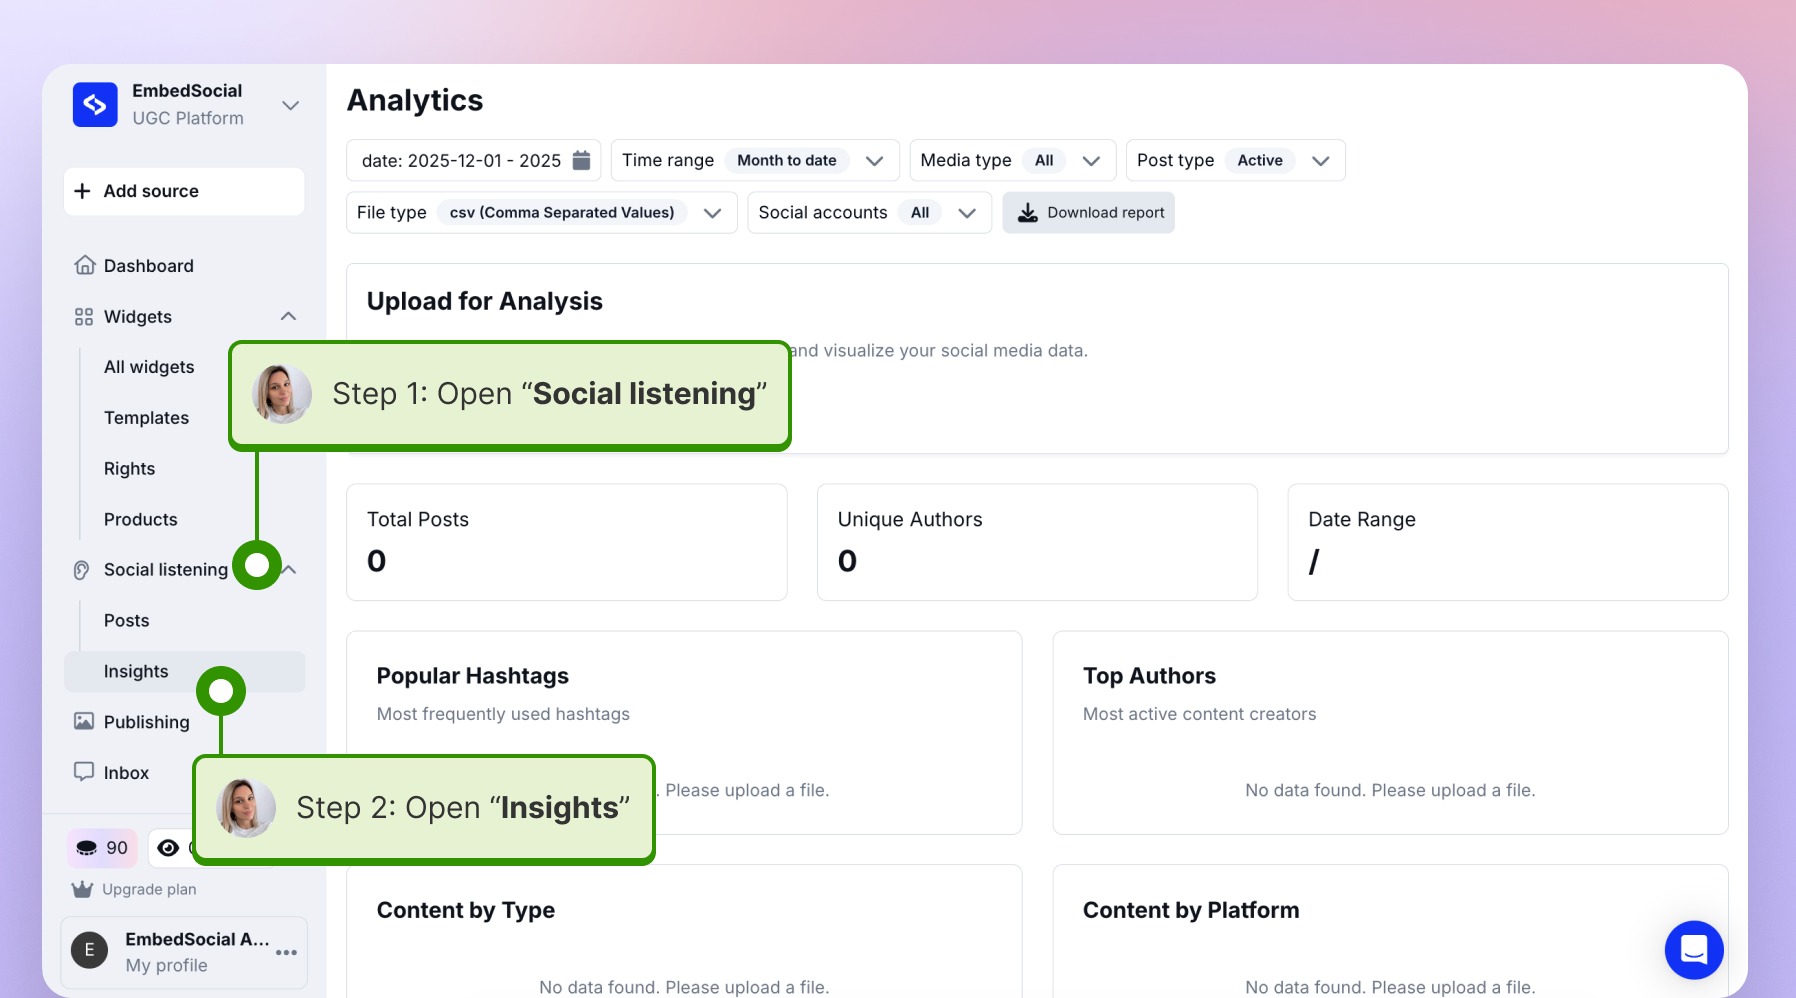
Task: Click the date range input field
Action: (x=474, y=160)
